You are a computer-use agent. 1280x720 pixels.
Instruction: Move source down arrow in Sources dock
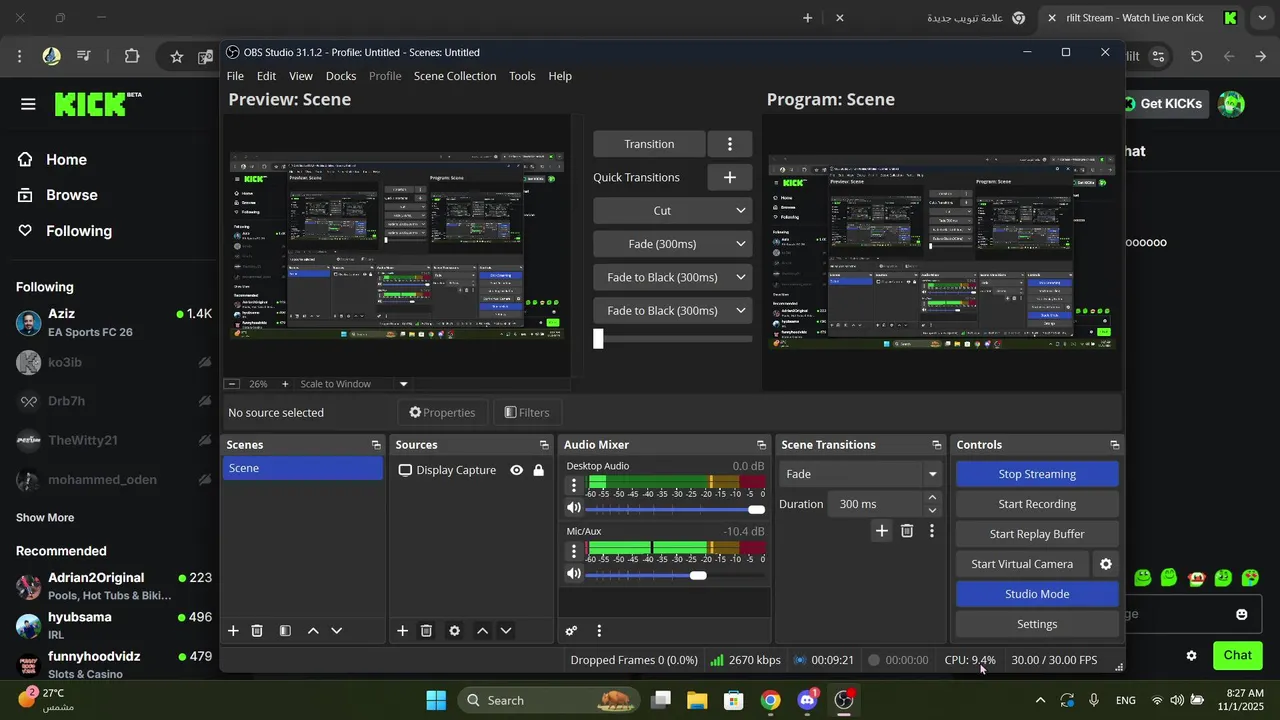pos(506,631)
